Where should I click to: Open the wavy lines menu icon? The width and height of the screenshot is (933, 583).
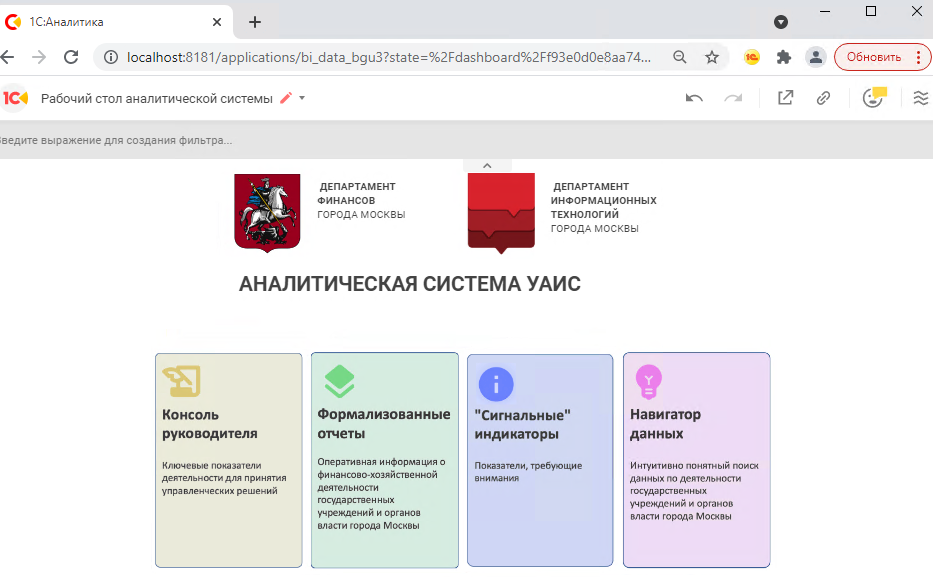point(920,98)
